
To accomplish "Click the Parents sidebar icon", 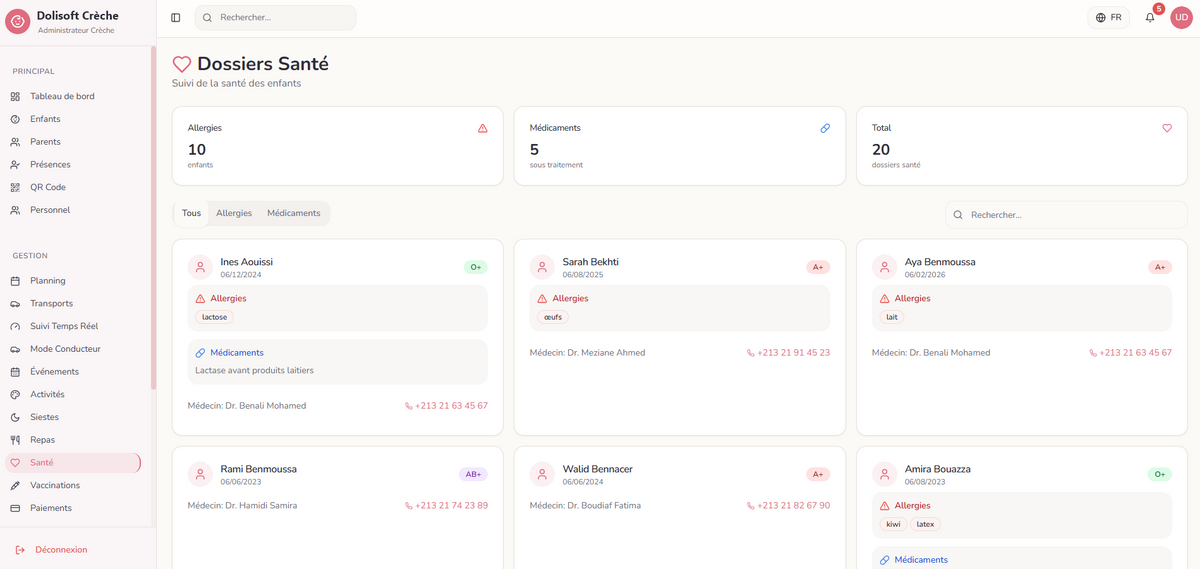I will pos(15,142).
